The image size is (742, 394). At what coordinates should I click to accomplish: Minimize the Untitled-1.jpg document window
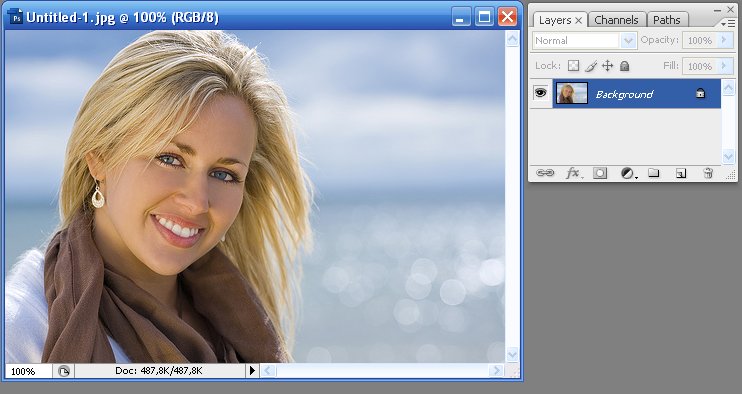coord(460,18)
